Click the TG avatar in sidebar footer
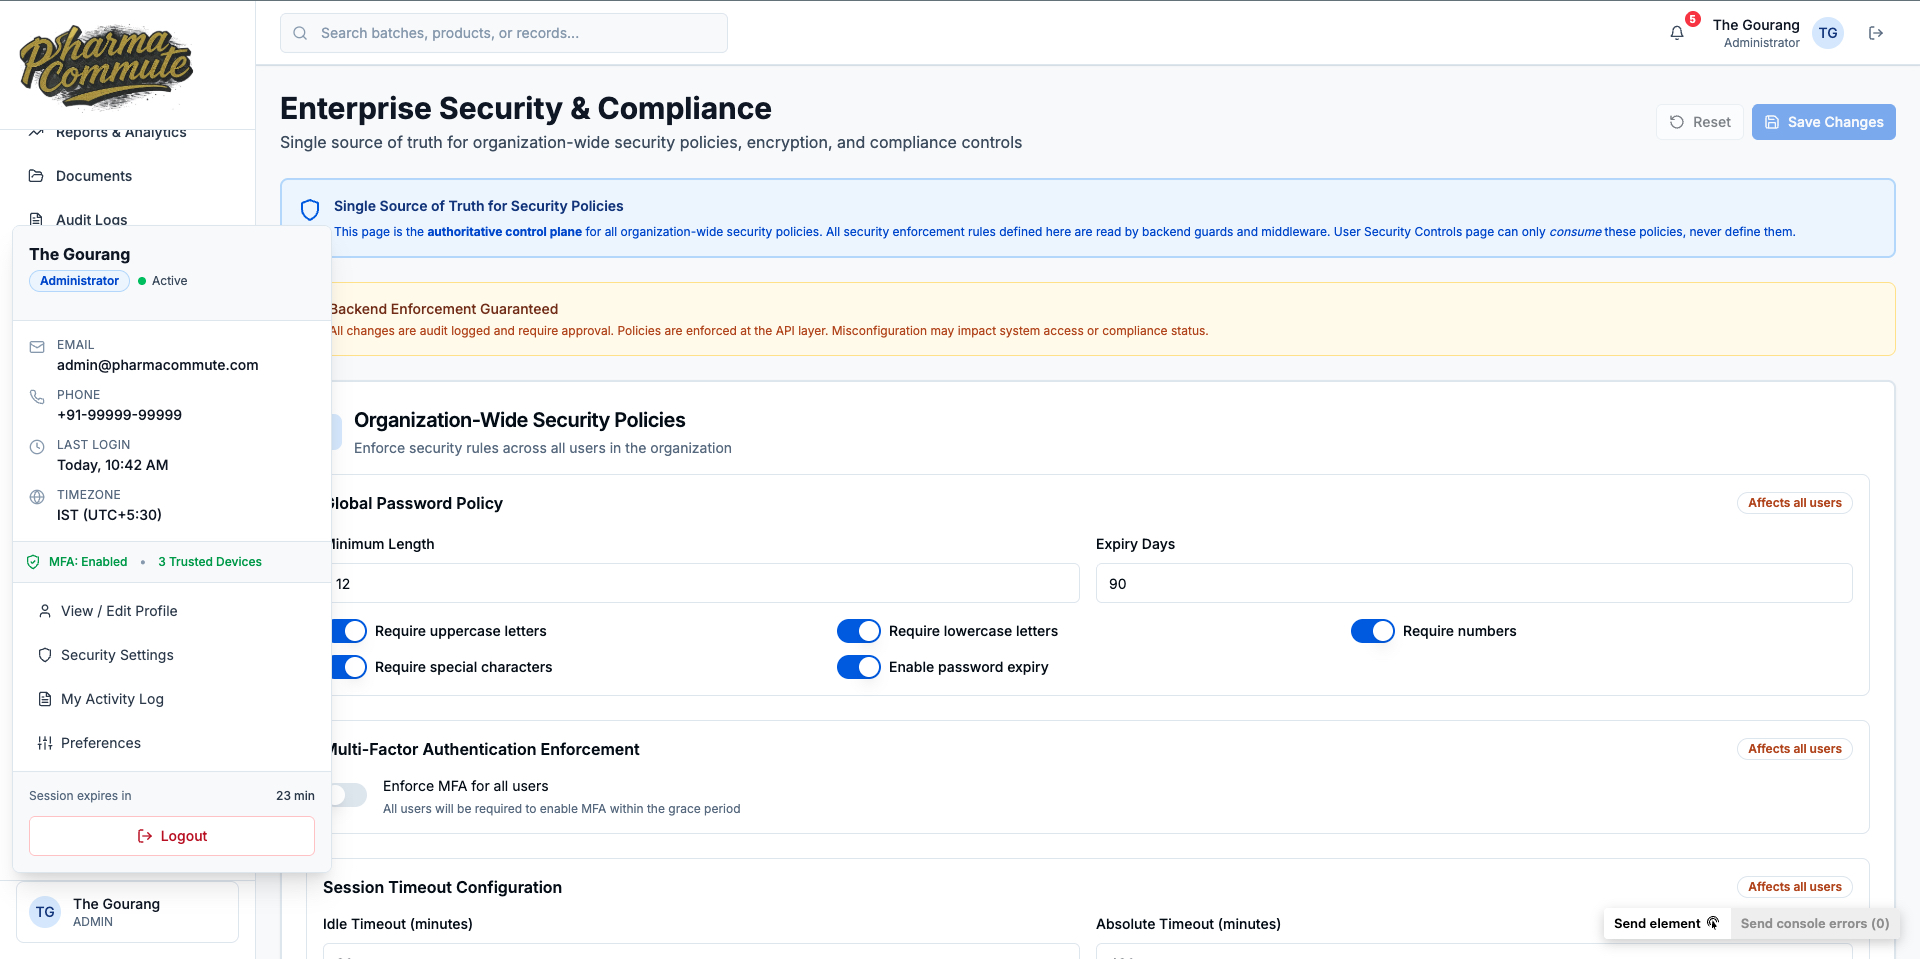1920x959 pixels. 45,912
